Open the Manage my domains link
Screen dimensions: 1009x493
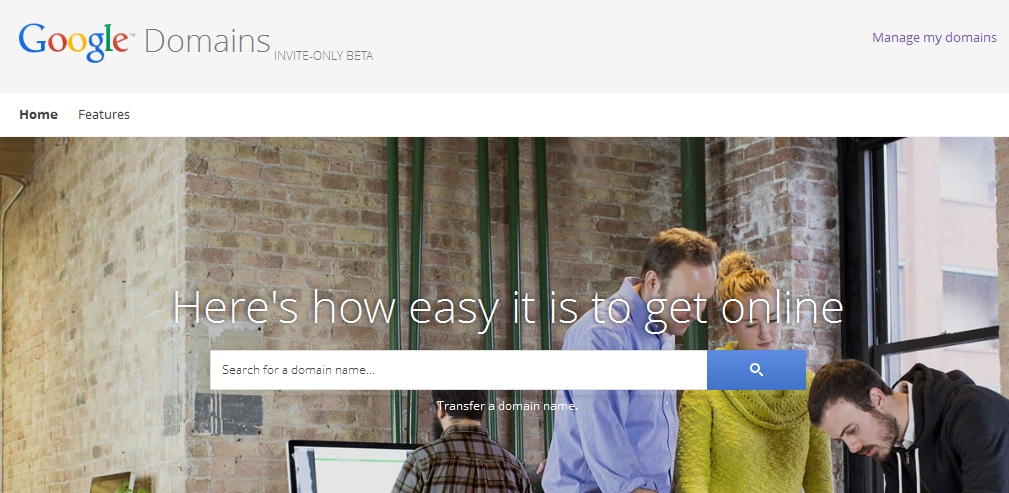934,38
